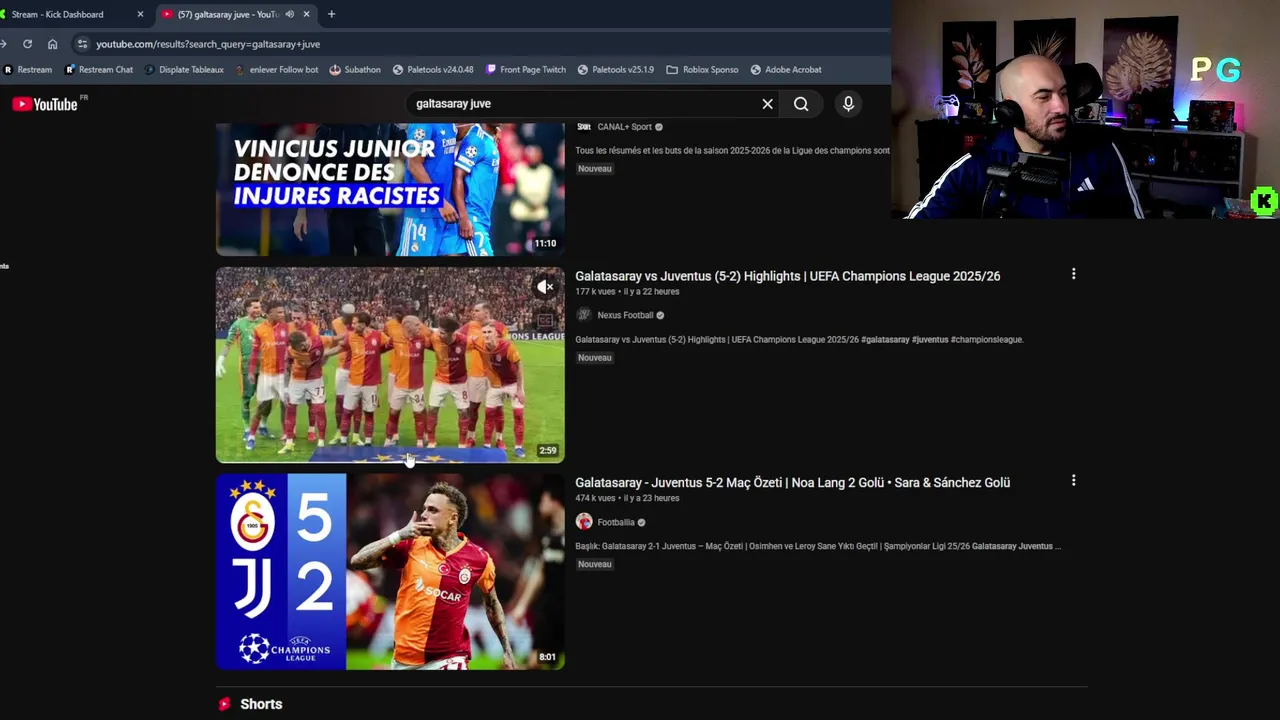Click the Nouveau badge under CANAL+ Sport video
1280x720 pixels.
click(594, 169)
